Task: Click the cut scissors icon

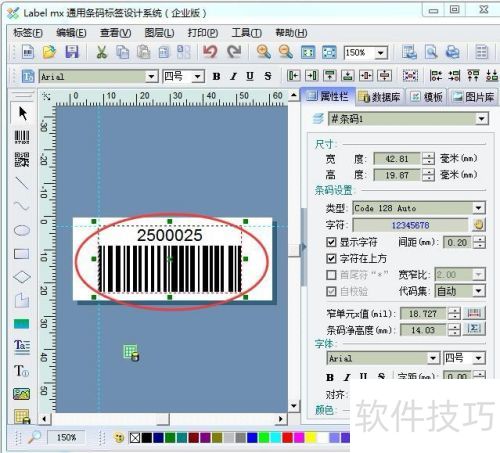Action: point(101,52)
